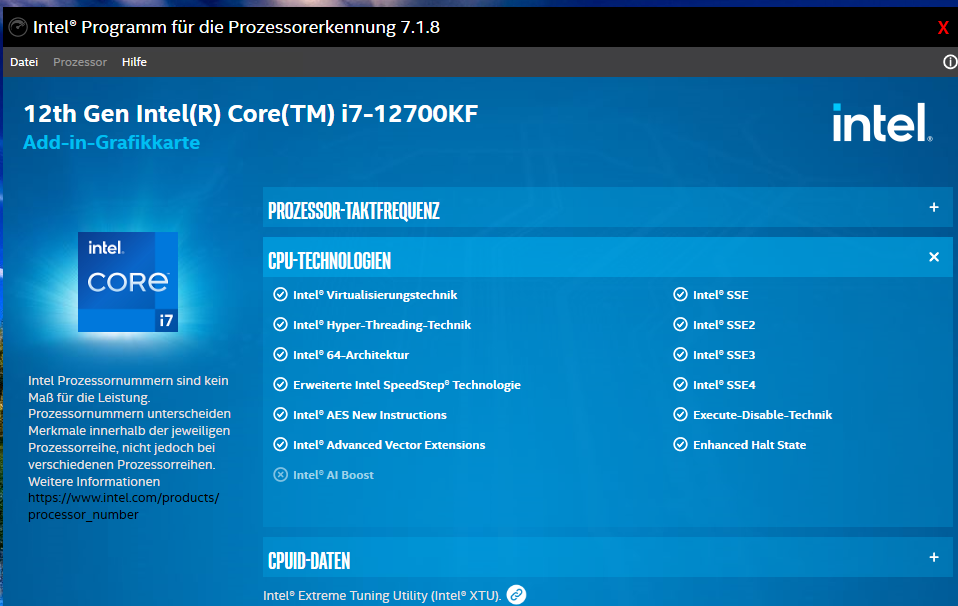Open the intel.com processor_number link

coord(123,506)
